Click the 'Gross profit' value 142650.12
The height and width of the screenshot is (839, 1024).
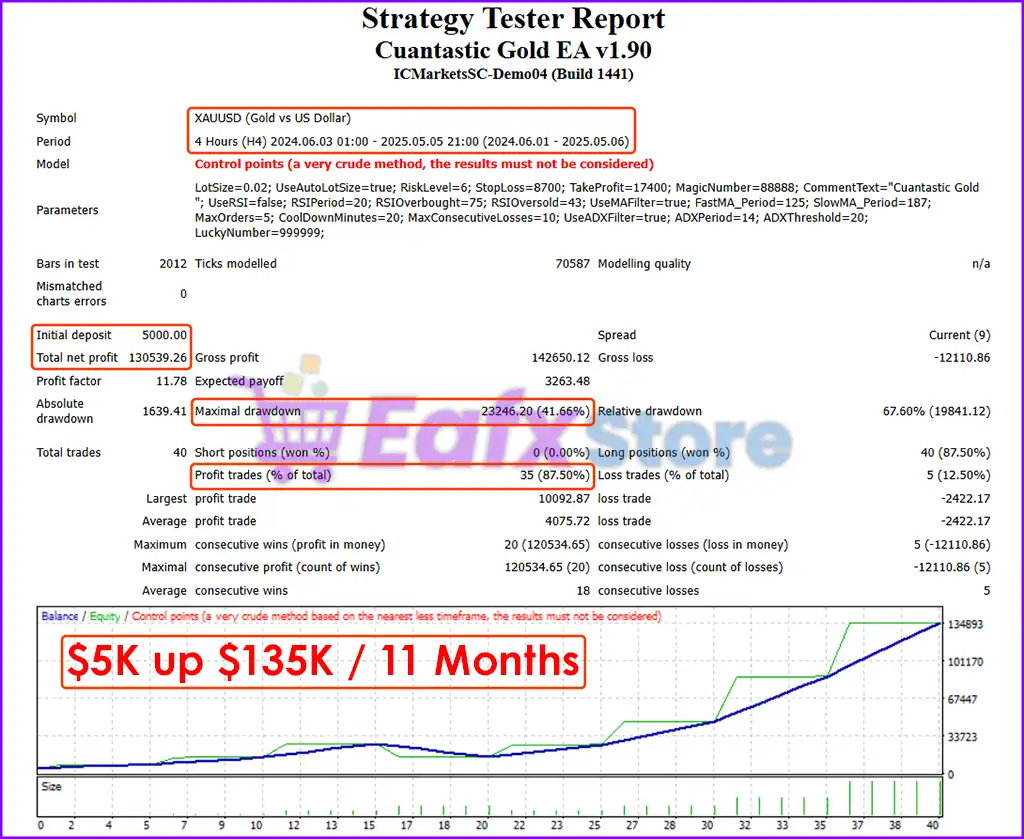(561, 358)
